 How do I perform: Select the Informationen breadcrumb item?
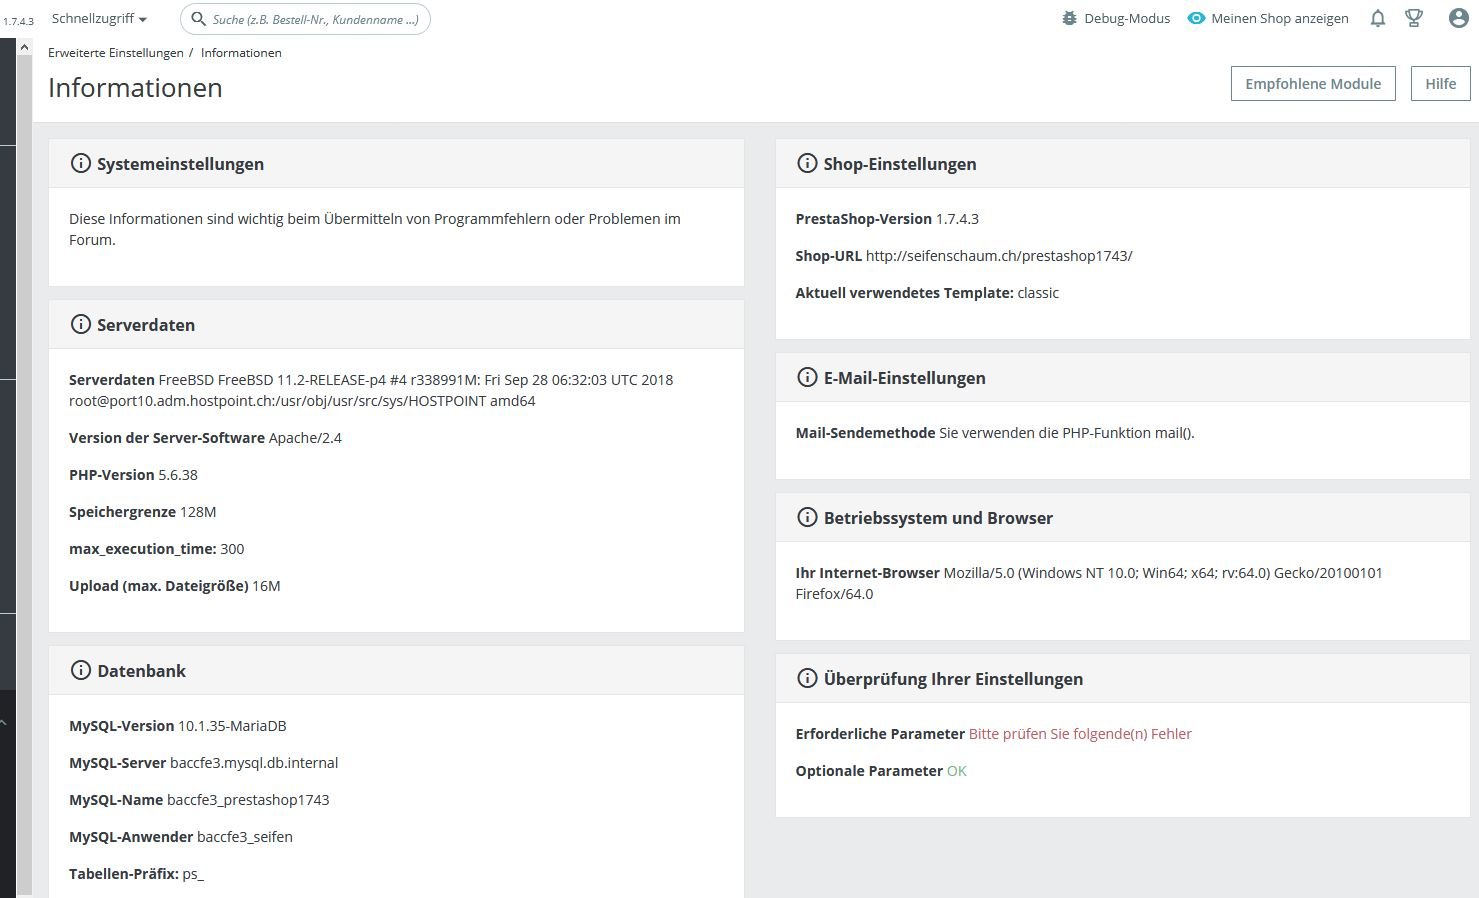[x=241, y=53]
